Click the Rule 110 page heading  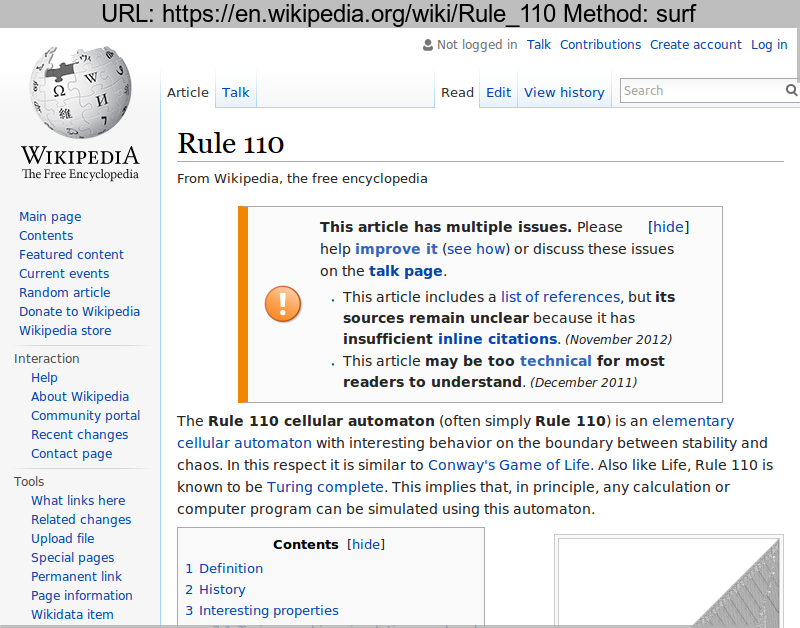pos(231,143)
